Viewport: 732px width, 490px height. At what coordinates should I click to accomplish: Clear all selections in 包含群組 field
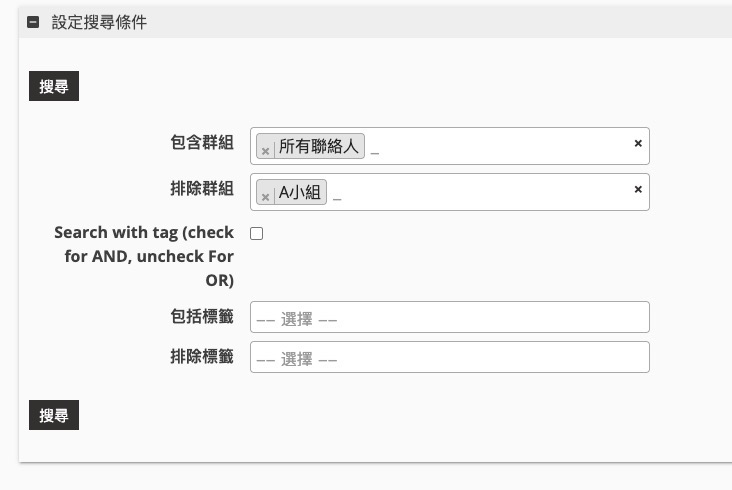pos(637,144)
